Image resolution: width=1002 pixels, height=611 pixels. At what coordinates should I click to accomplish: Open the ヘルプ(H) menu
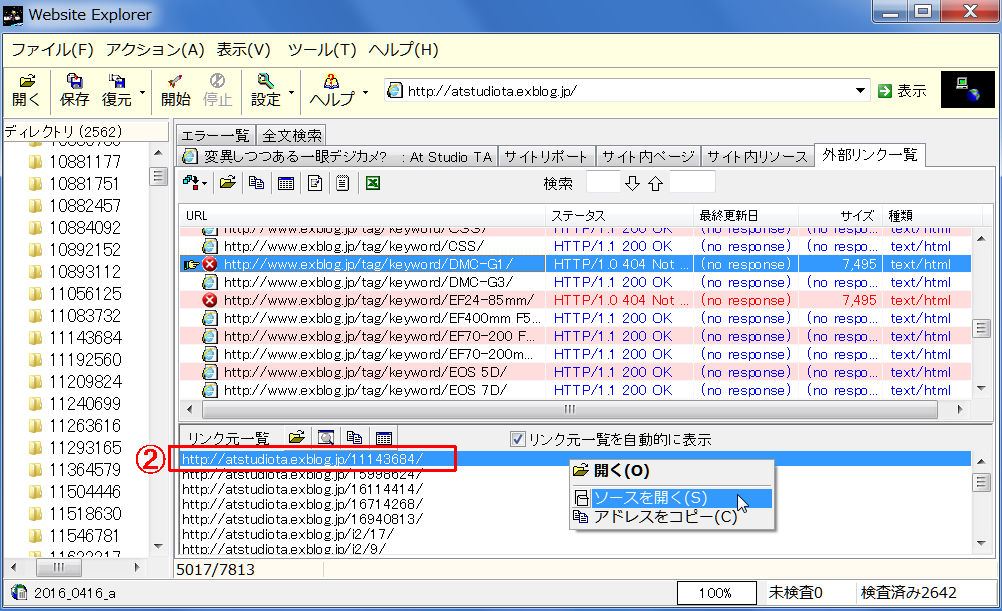pos(403,50)
